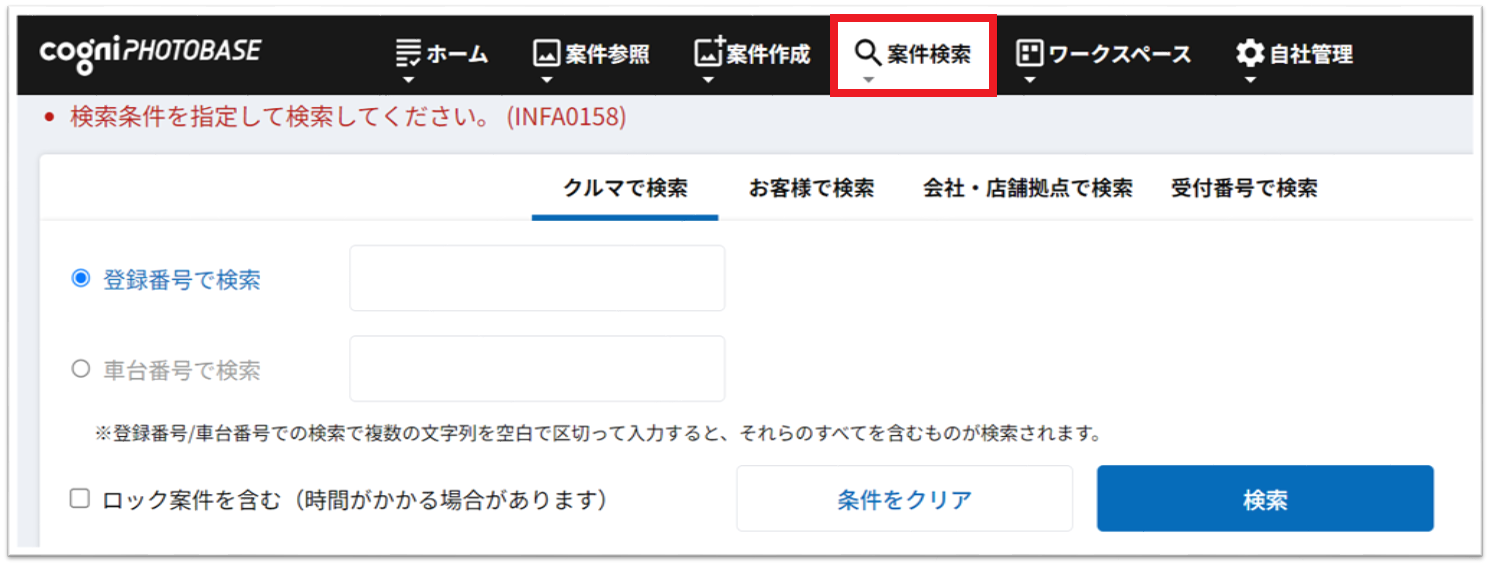The image size is (1490, 566).
Task: Click the ワークスペース grid icon
Action: (x=1029, y=54)
